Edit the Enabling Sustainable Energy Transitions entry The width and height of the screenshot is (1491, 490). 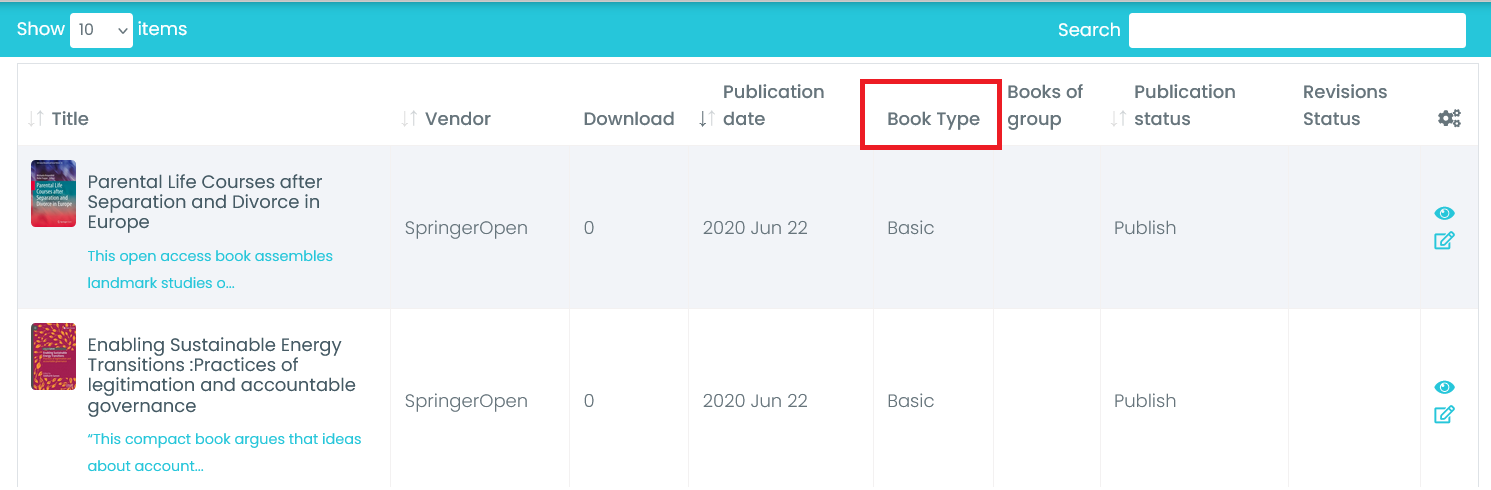[x=1444, y=415]
